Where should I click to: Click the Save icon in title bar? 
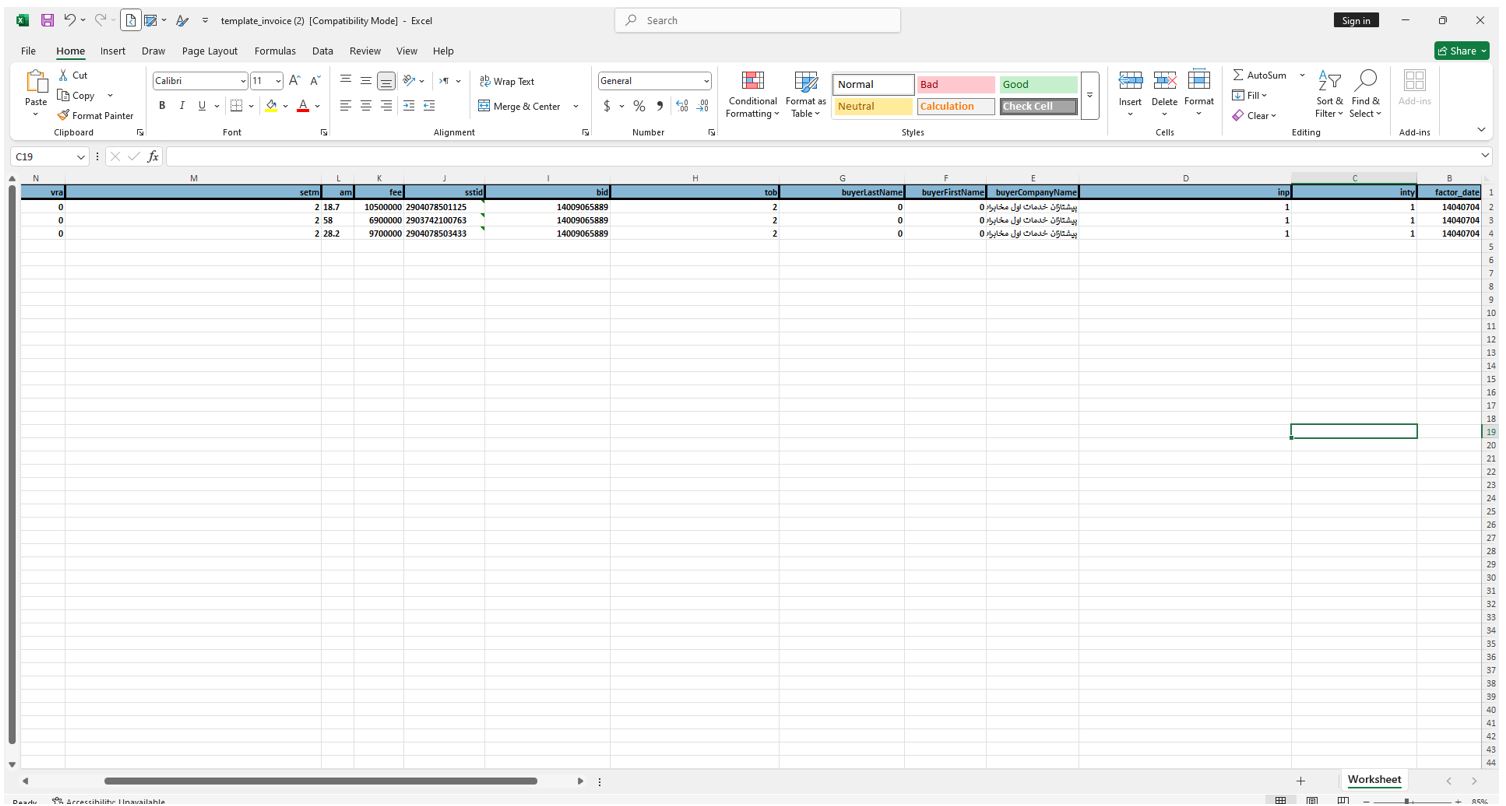click(47, 20)
